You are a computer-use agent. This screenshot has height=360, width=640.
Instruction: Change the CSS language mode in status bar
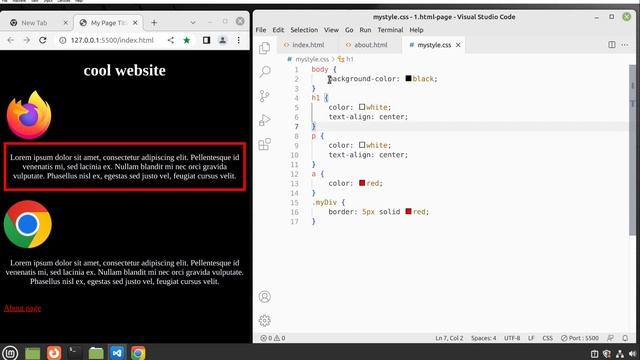click(547, 338)
